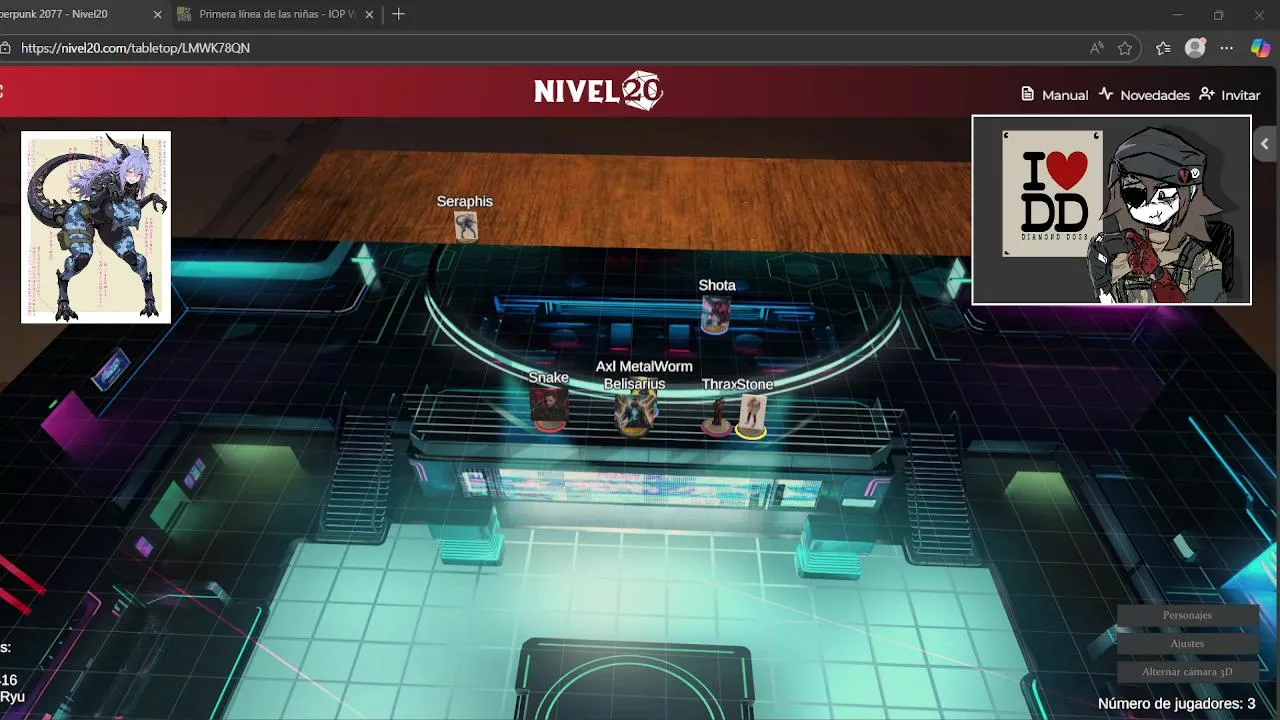Screen dimensions: 1280x720
Task: Click the ThraxStone name label
Action: 737,384
